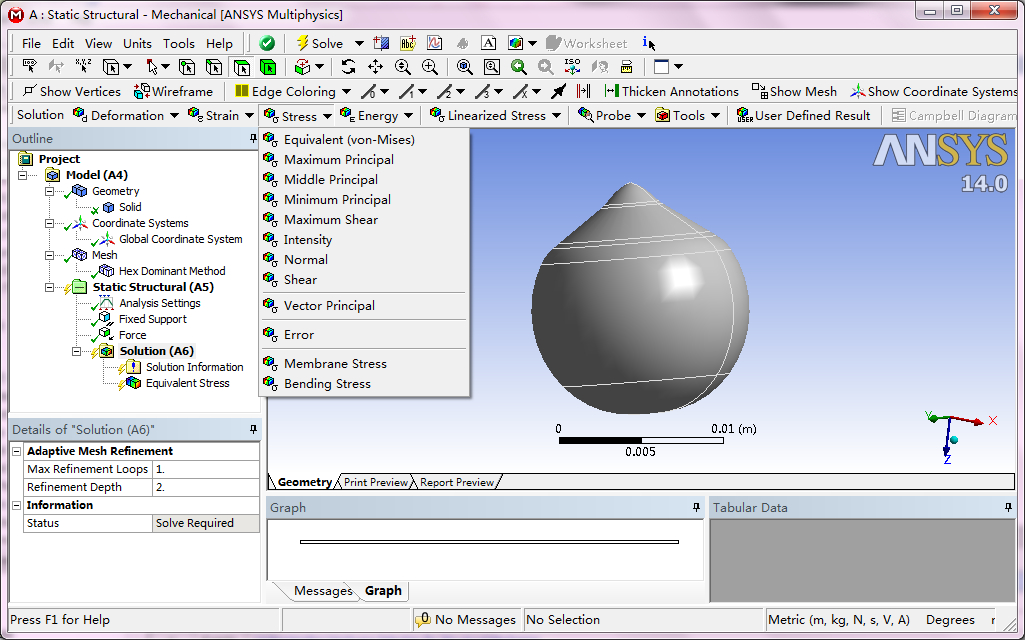This screenshot has height=640, width=1025.
Task: Select Hex Dominant Method in outline
Action: click(x=172, y=271)
